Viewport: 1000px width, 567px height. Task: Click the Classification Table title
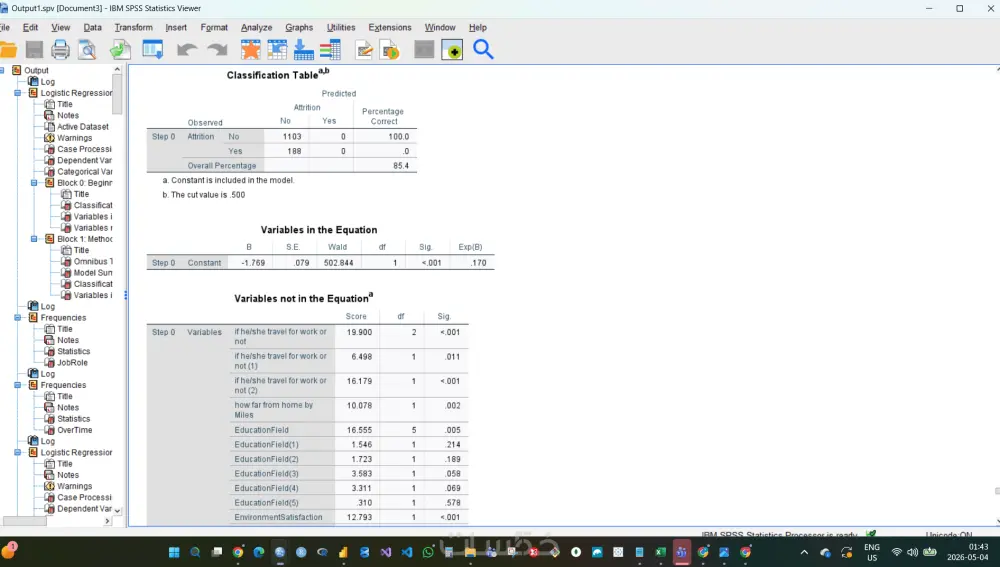278,75
